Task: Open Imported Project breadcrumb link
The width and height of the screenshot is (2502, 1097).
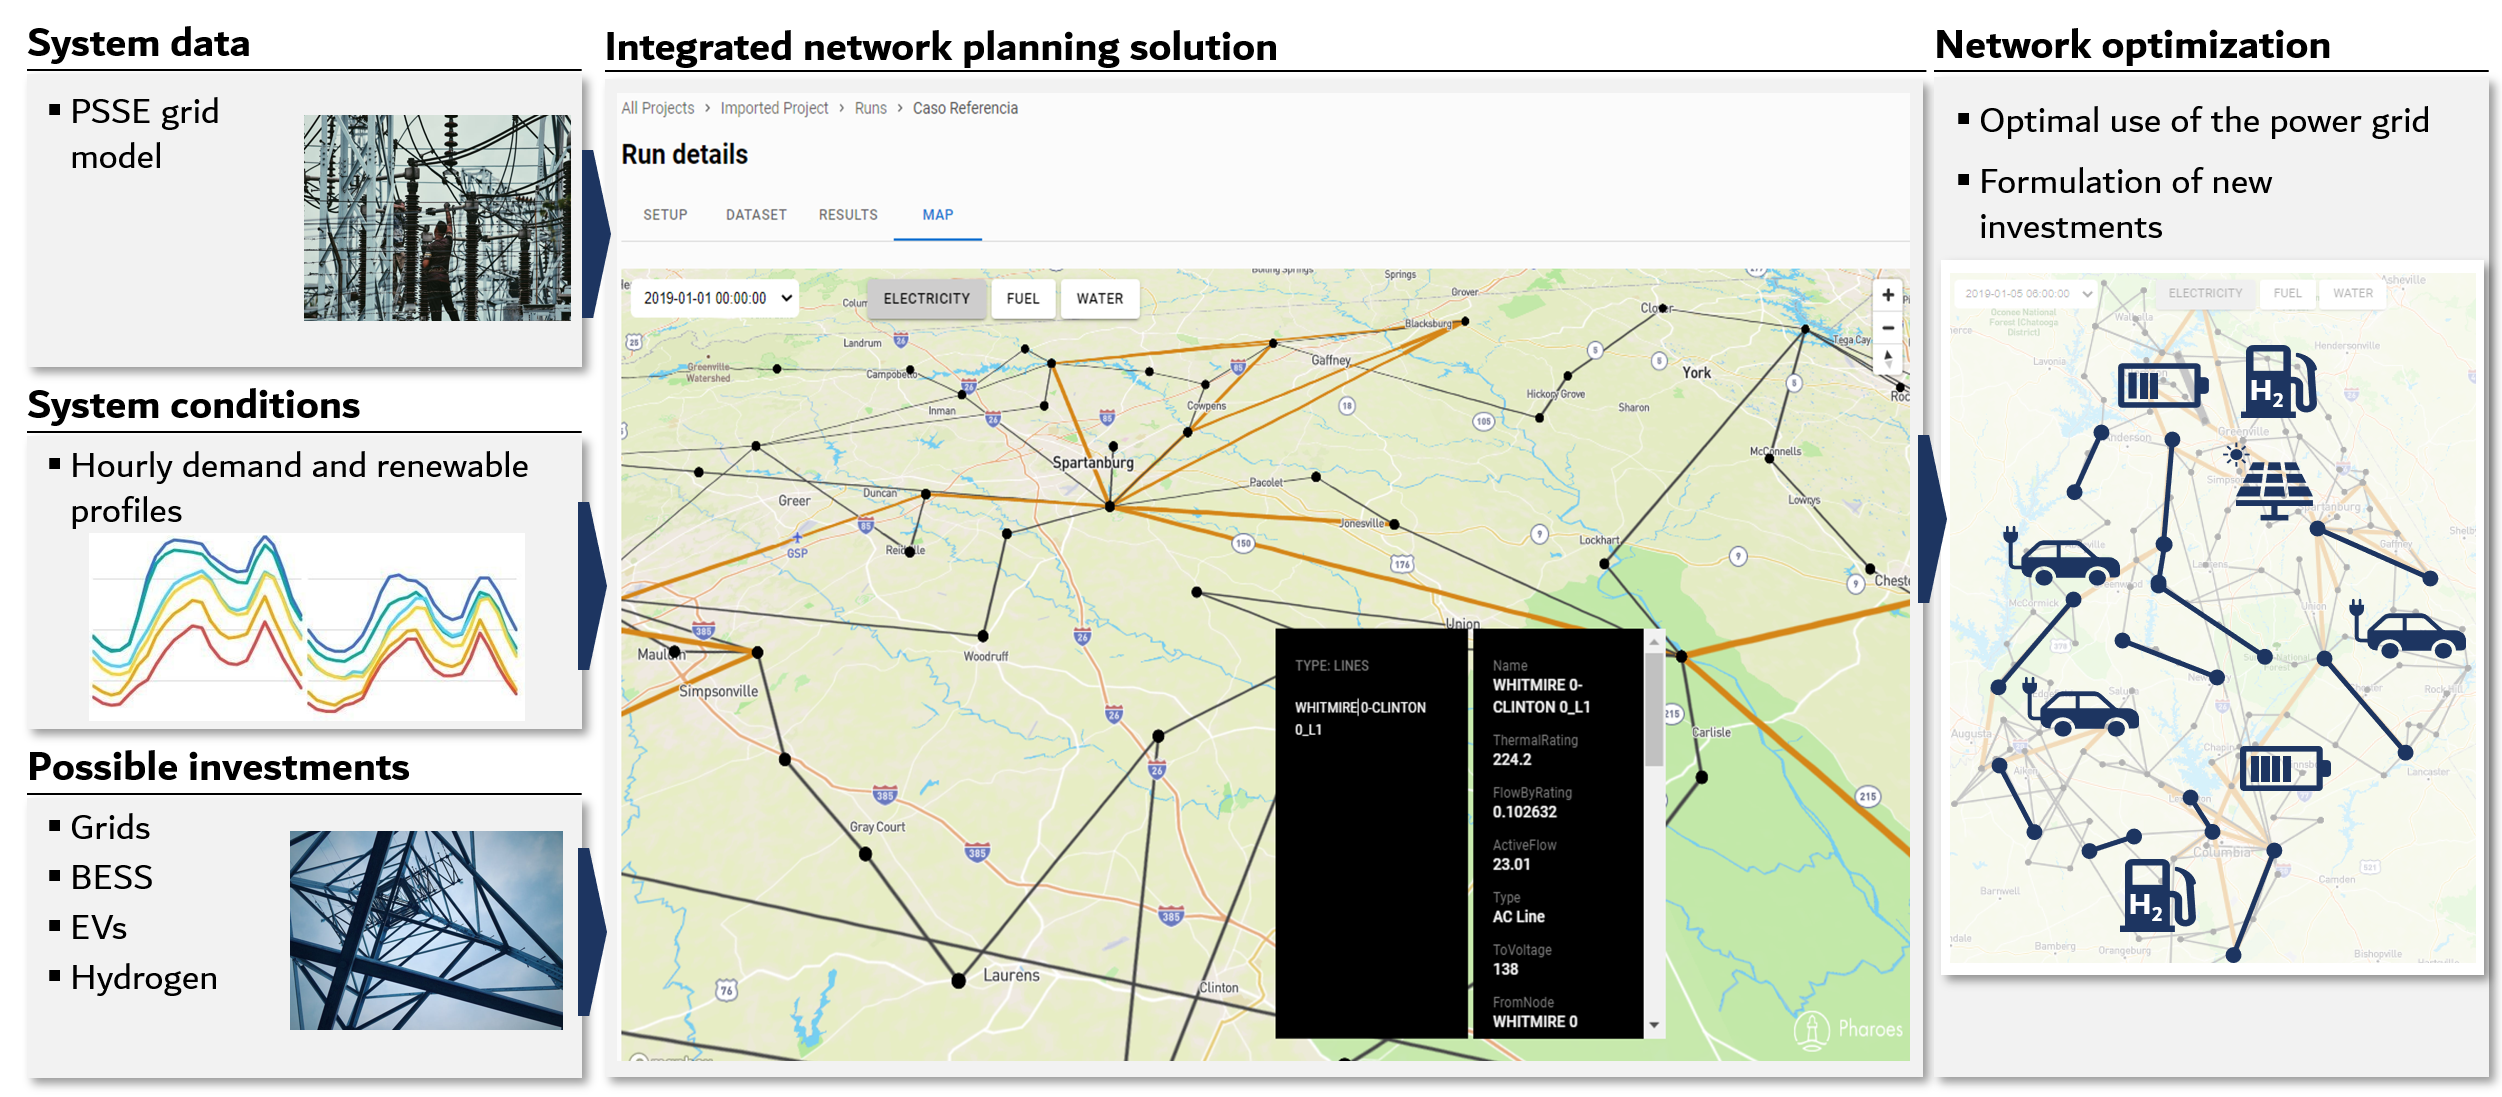Action: 774,108
